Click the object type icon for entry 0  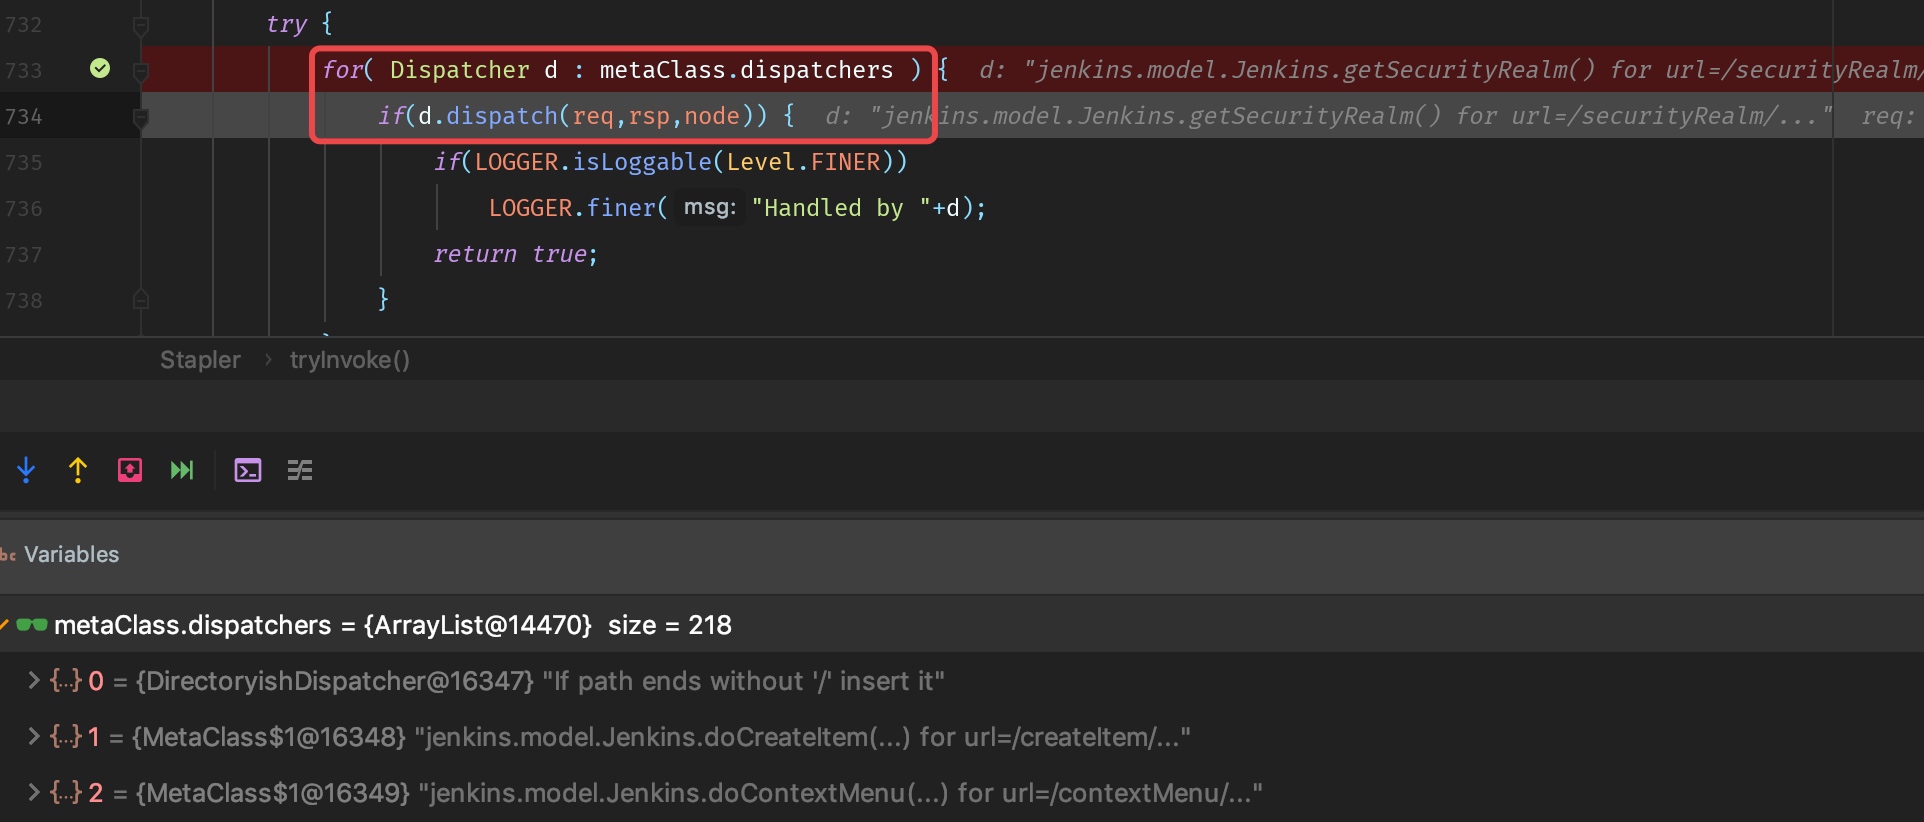(x=66, y=681)
